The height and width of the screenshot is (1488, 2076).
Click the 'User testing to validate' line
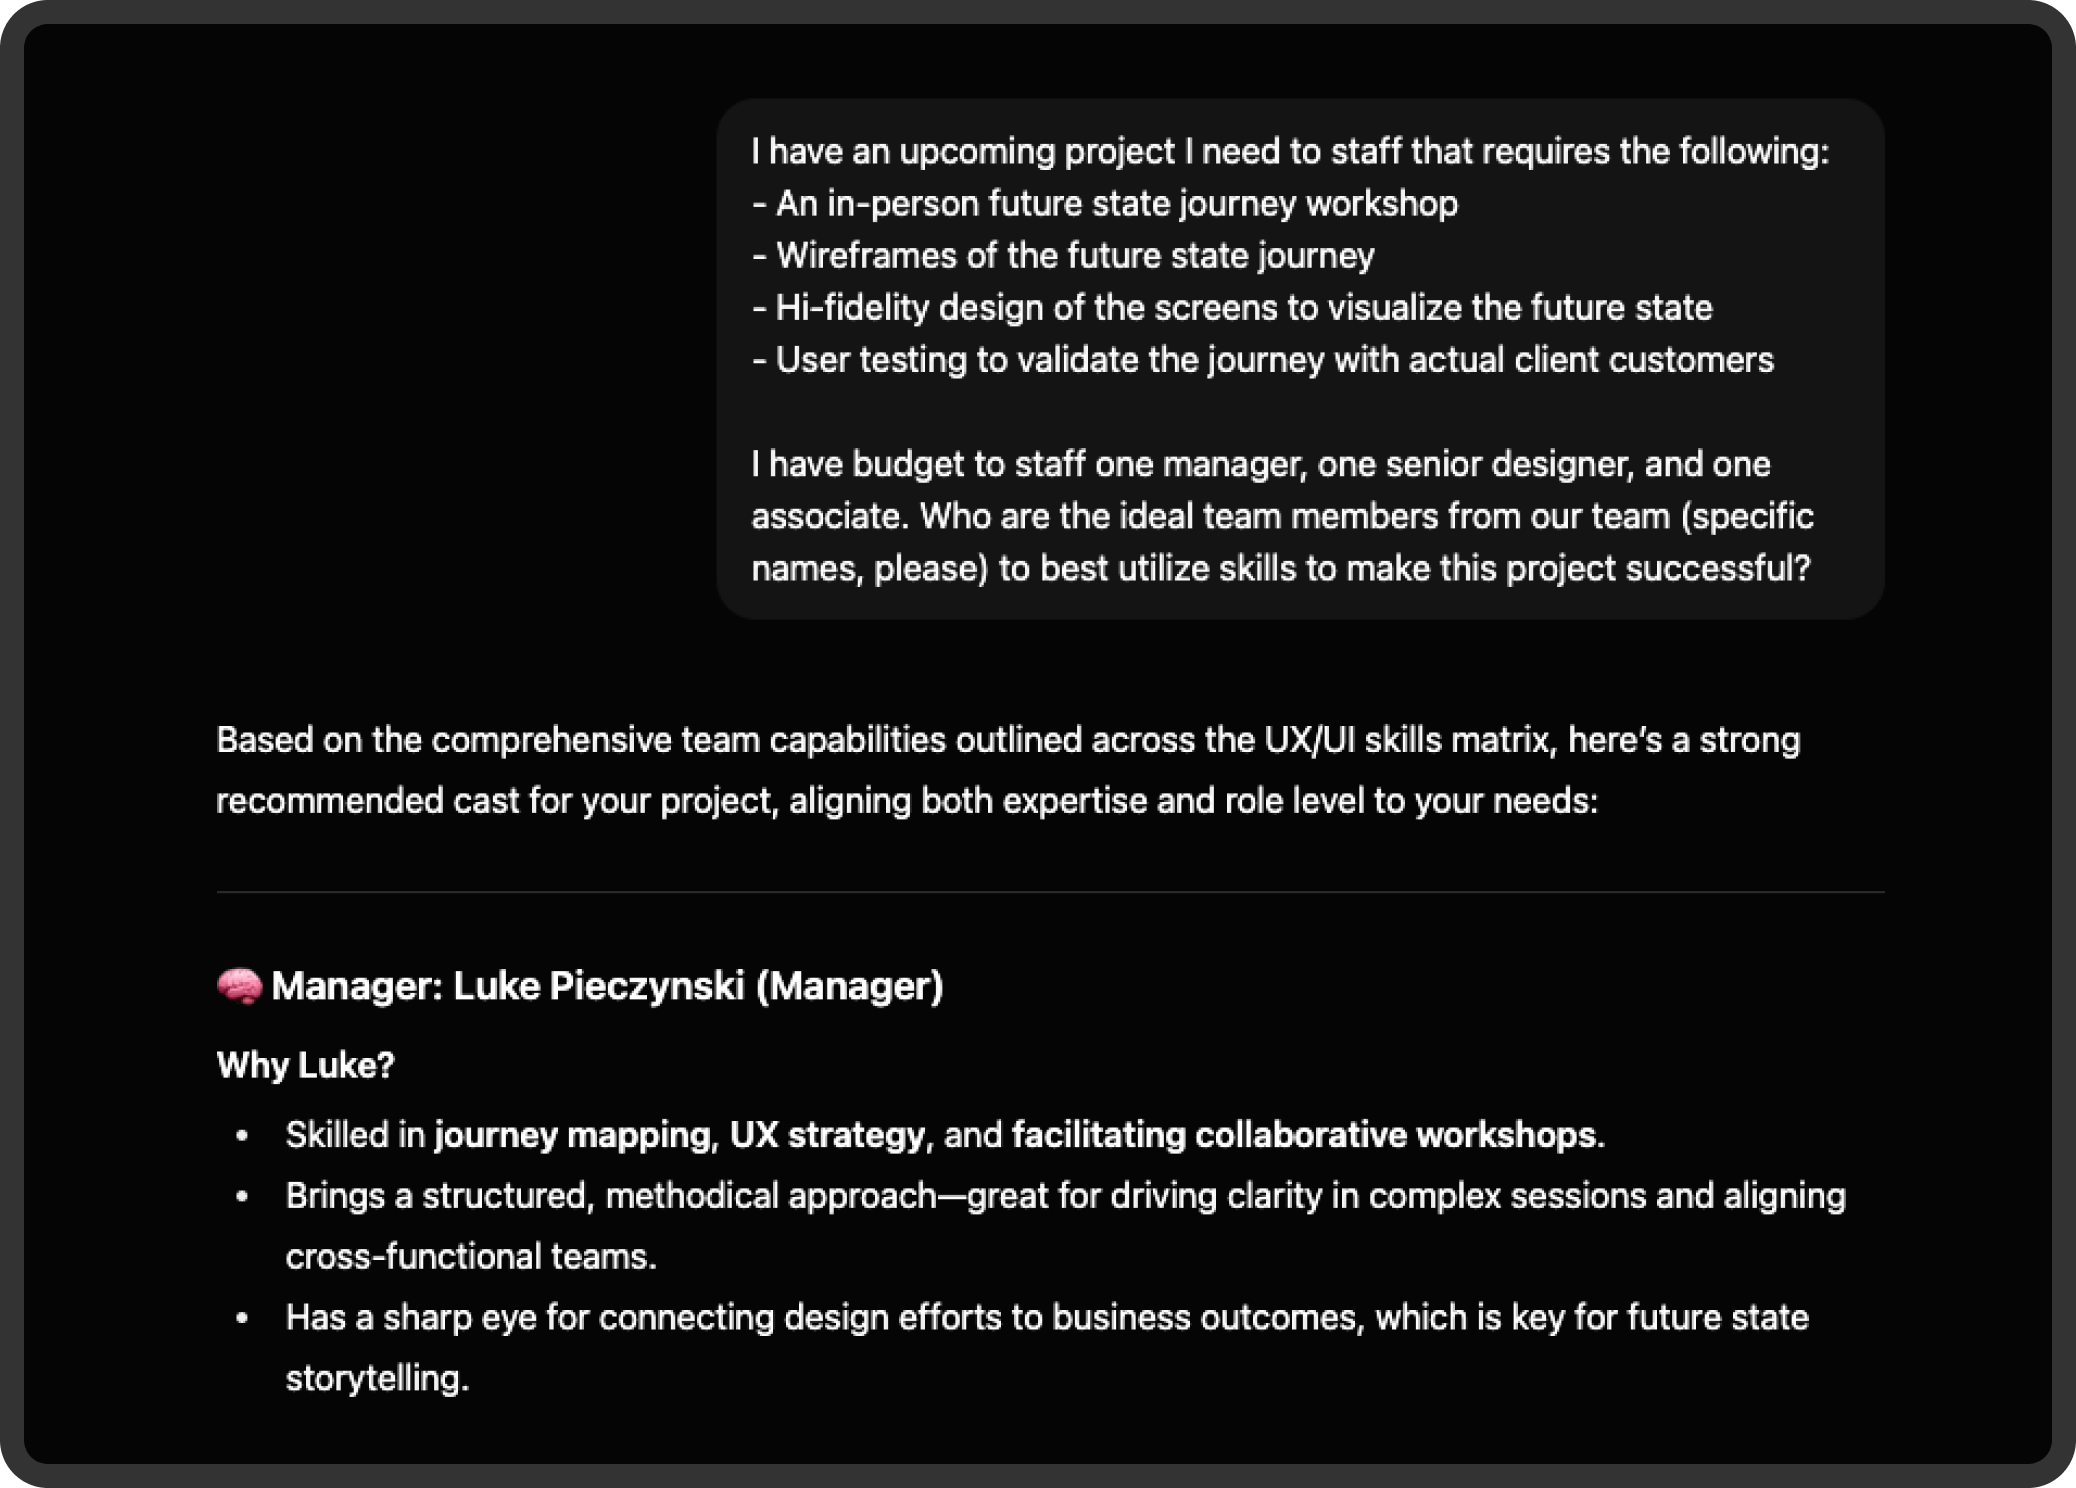[x=1263, y=359]
